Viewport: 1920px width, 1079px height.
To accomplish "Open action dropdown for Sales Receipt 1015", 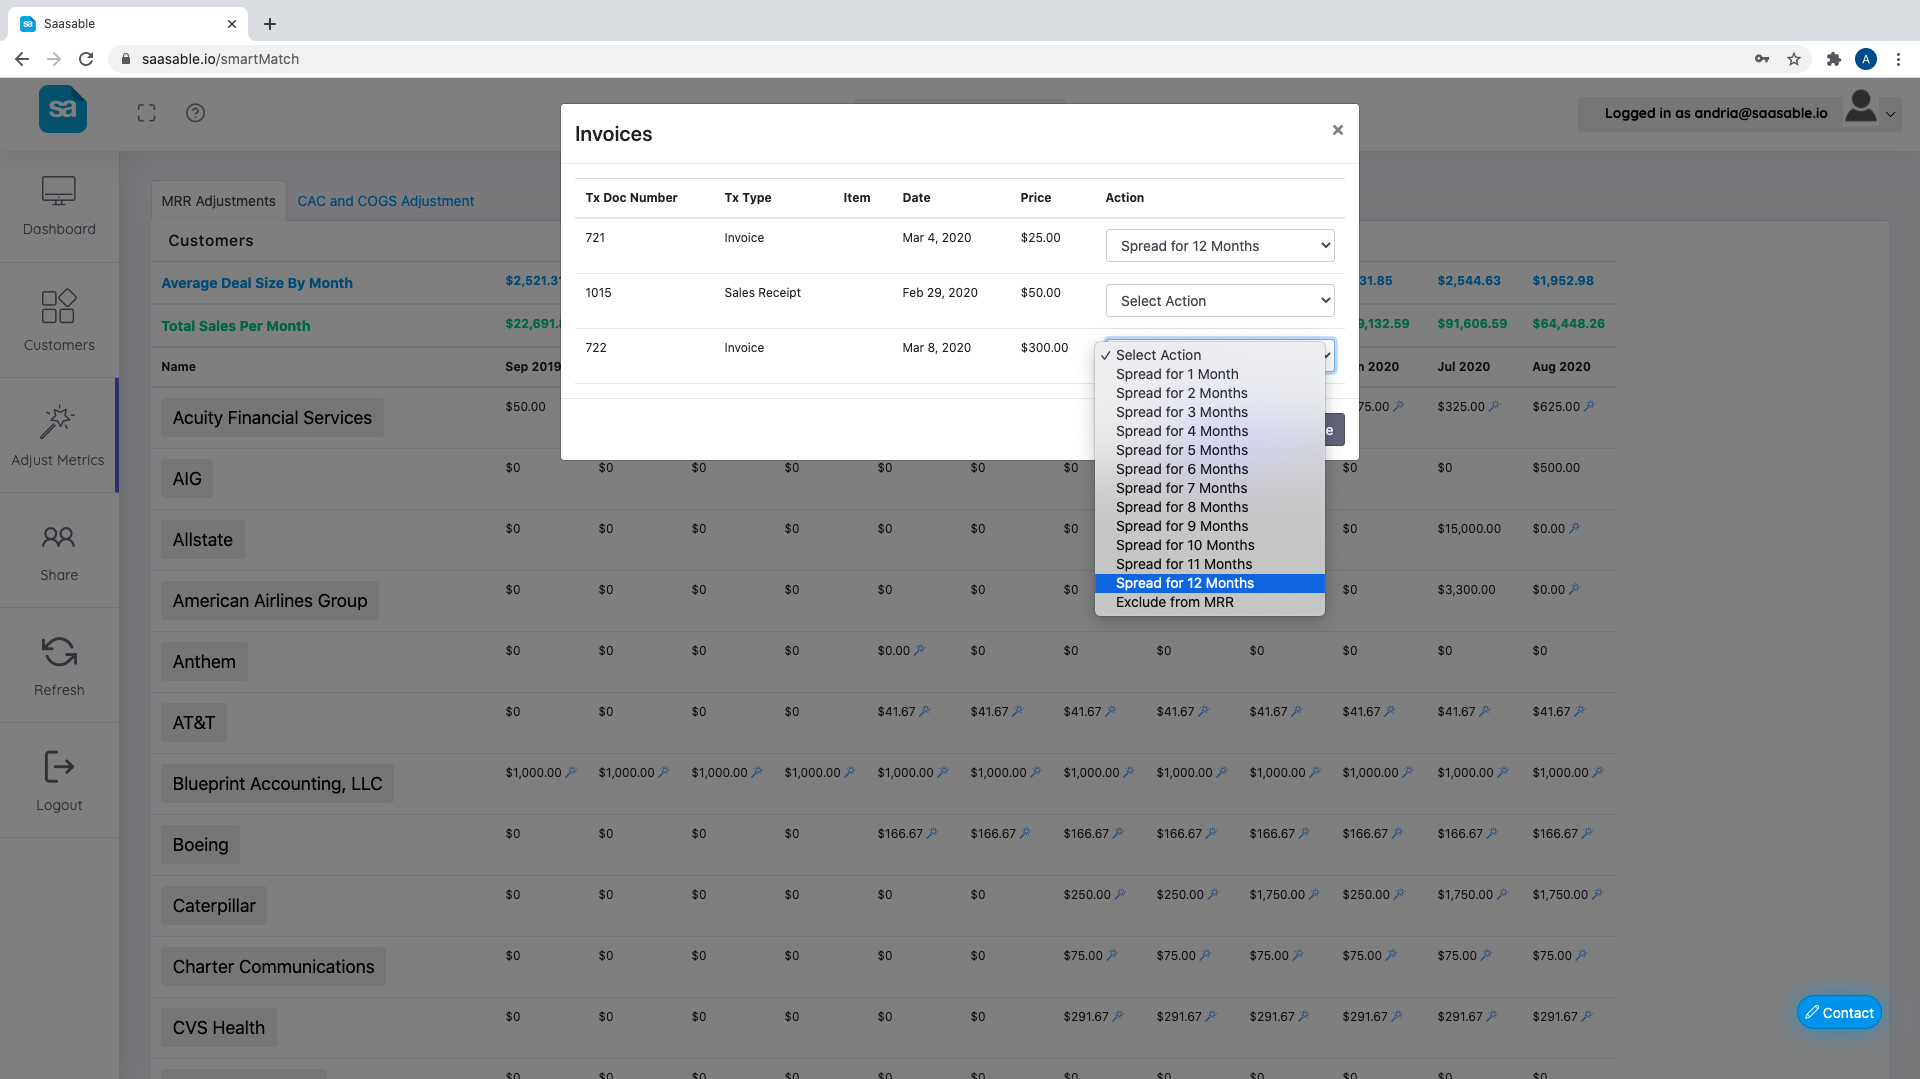I will click(1220, 301).
